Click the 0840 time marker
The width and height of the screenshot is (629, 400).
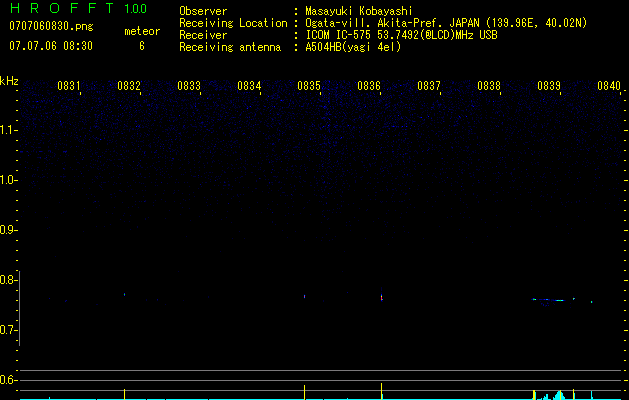point(609,86)
